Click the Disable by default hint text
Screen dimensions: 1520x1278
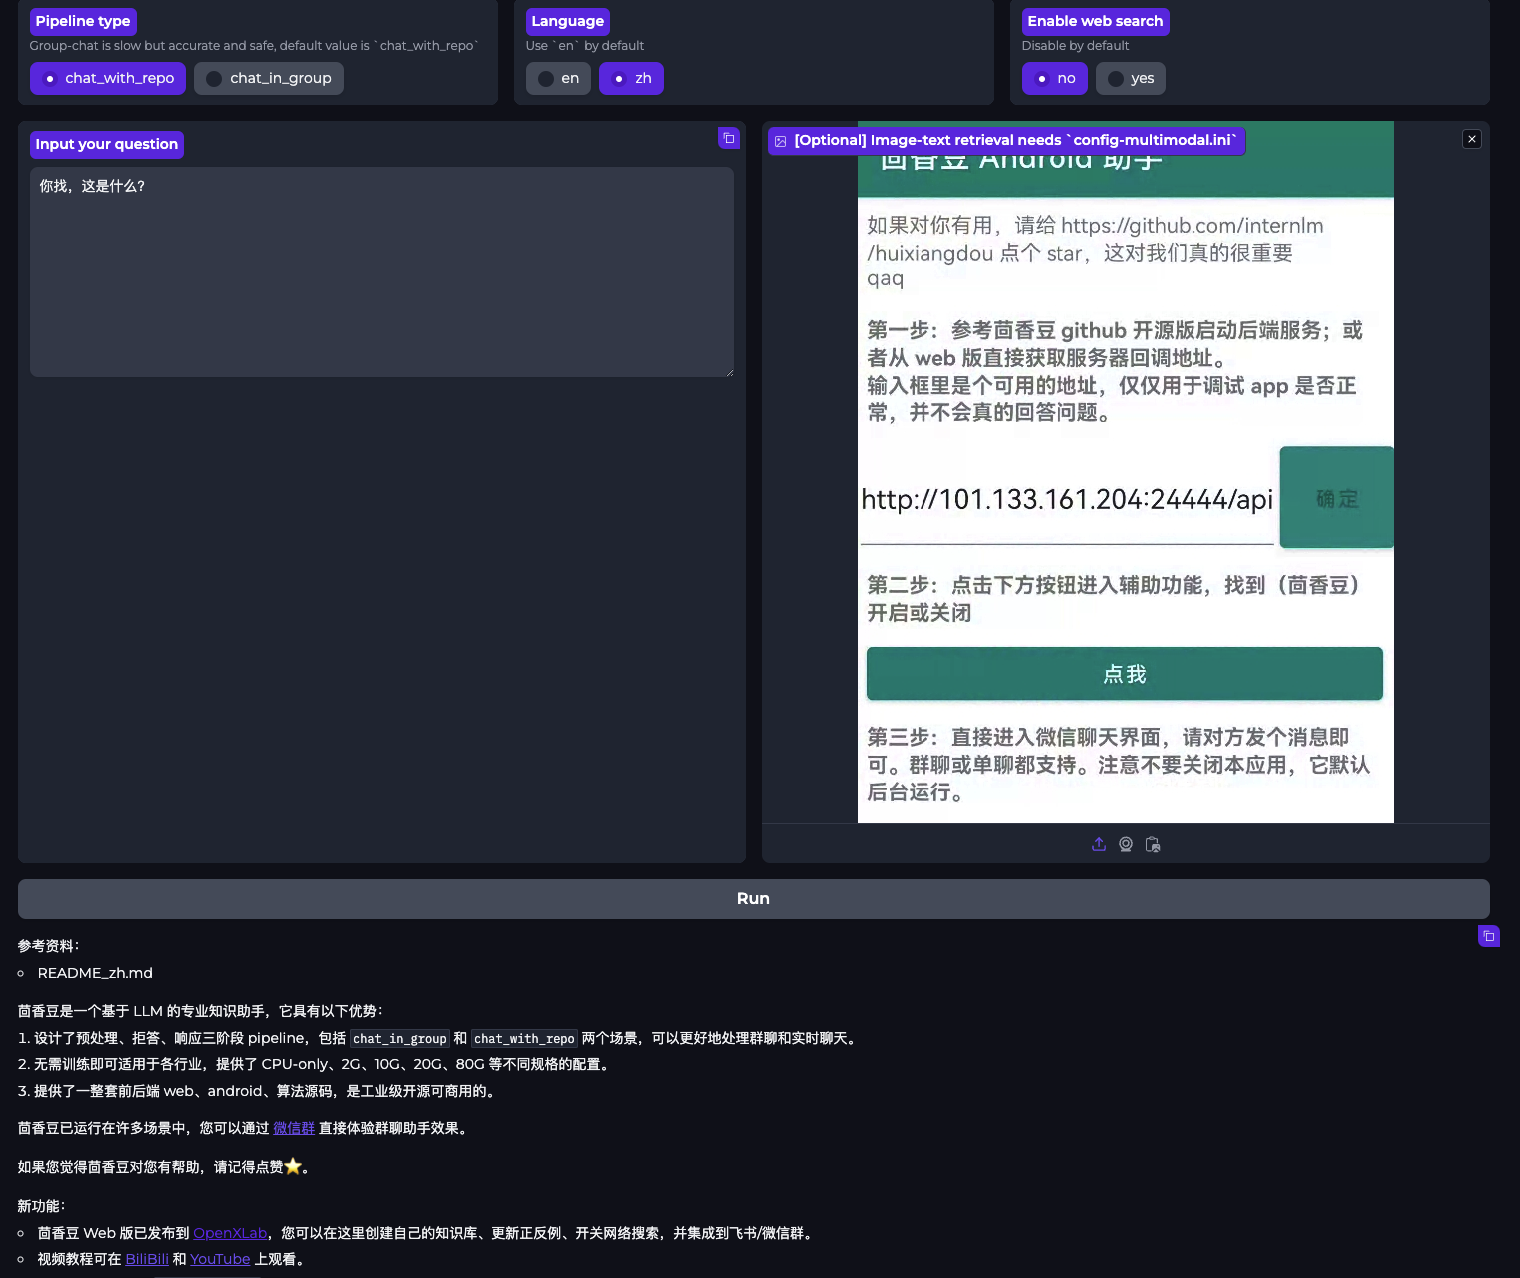click(x=1075, y=46)
